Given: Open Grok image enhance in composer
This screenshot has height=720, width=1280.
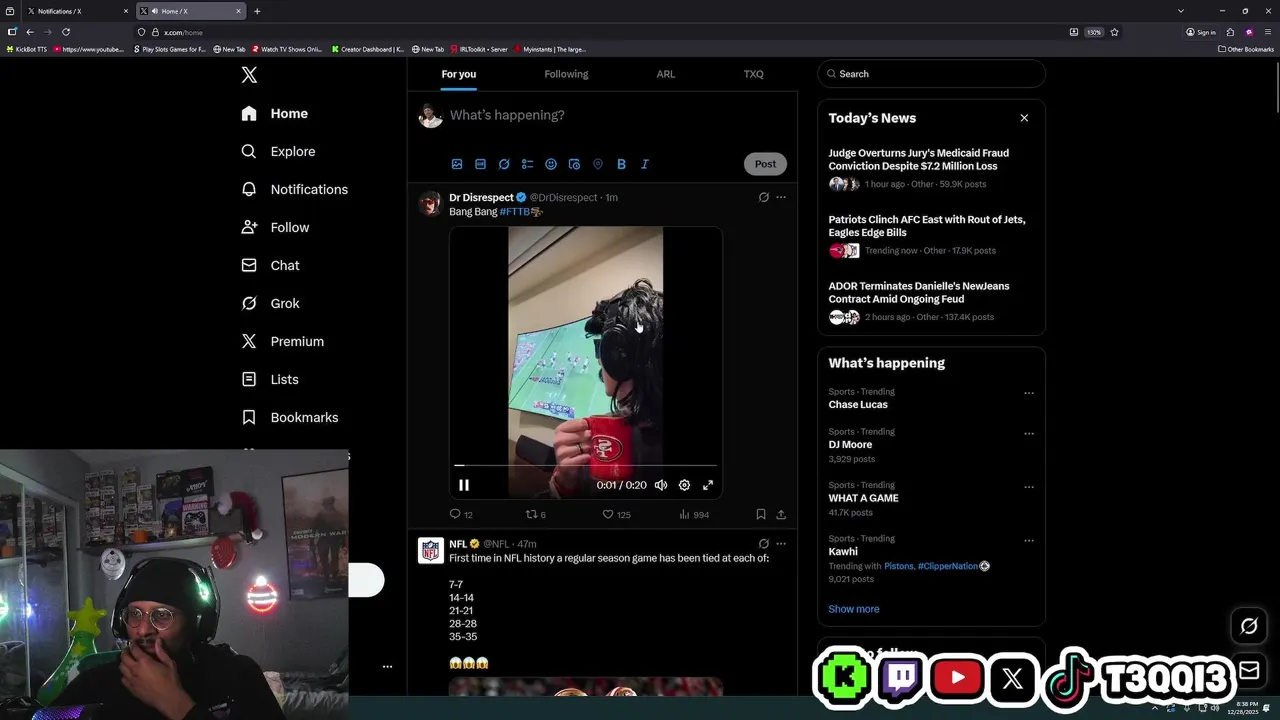Looking at the screenshot, I should (504, 164).
